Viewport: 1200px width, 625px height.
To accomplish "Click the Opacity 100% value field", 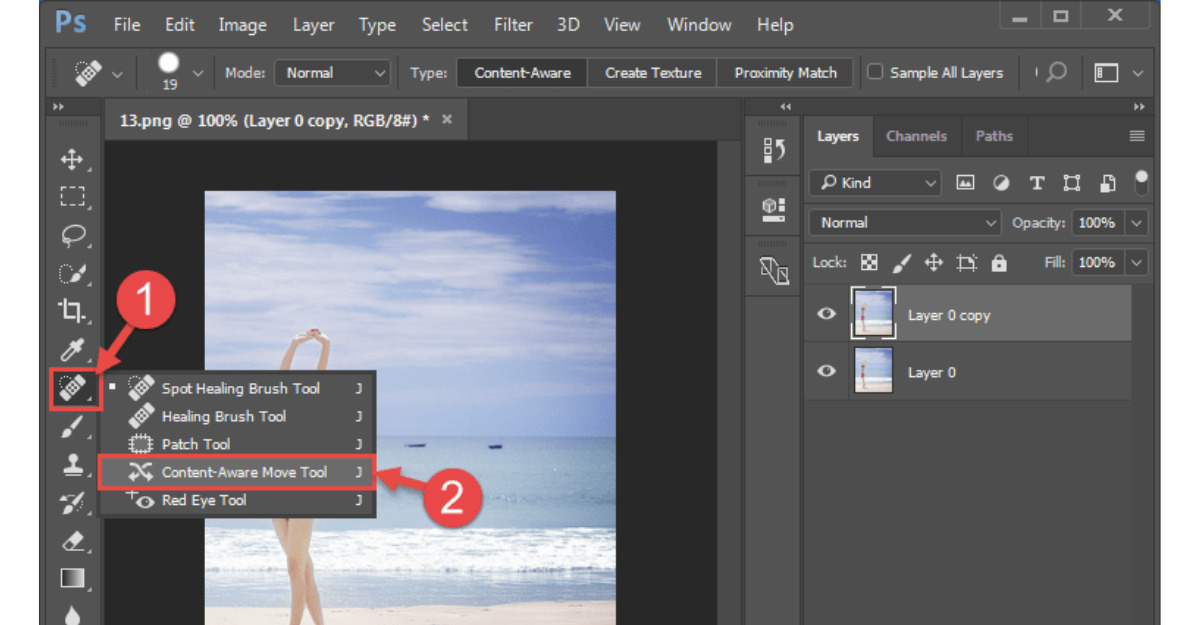I will click(x=1097, y=223).
